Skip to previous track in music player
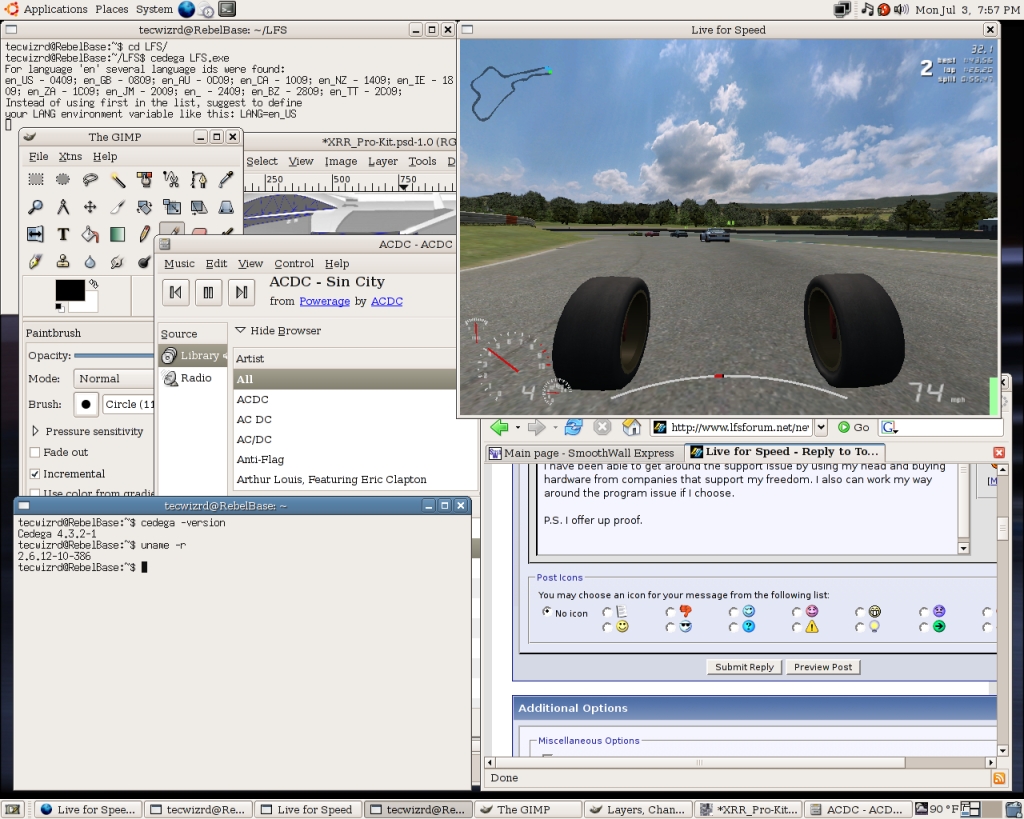Image resolution: width=1024 pixels, height=819 pixels. (176, 292)
